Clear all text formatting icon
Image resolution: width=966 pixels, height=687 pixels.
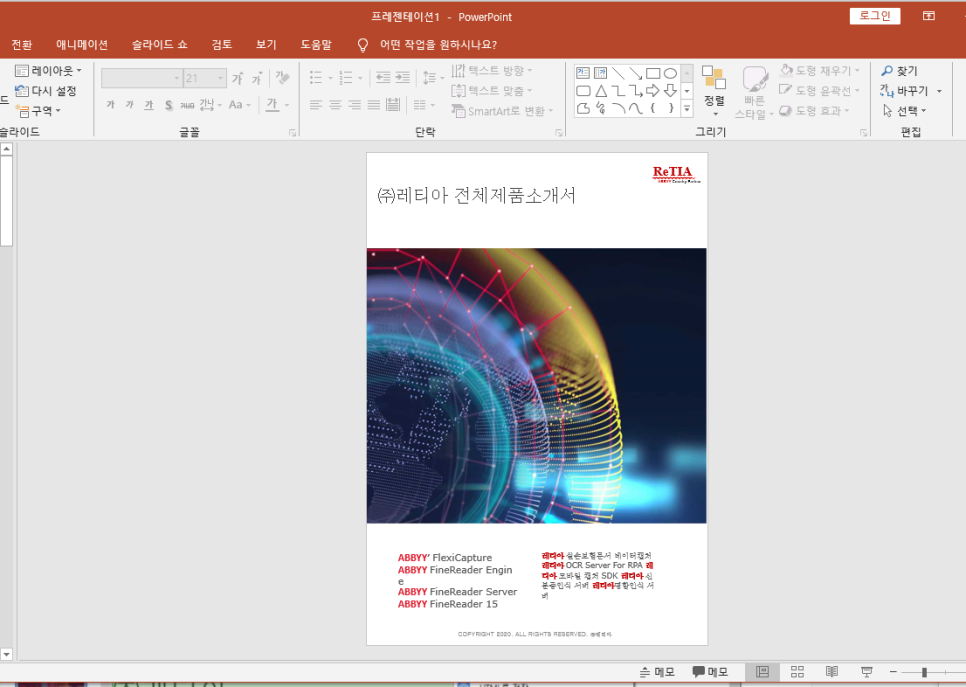click(282, 78)
